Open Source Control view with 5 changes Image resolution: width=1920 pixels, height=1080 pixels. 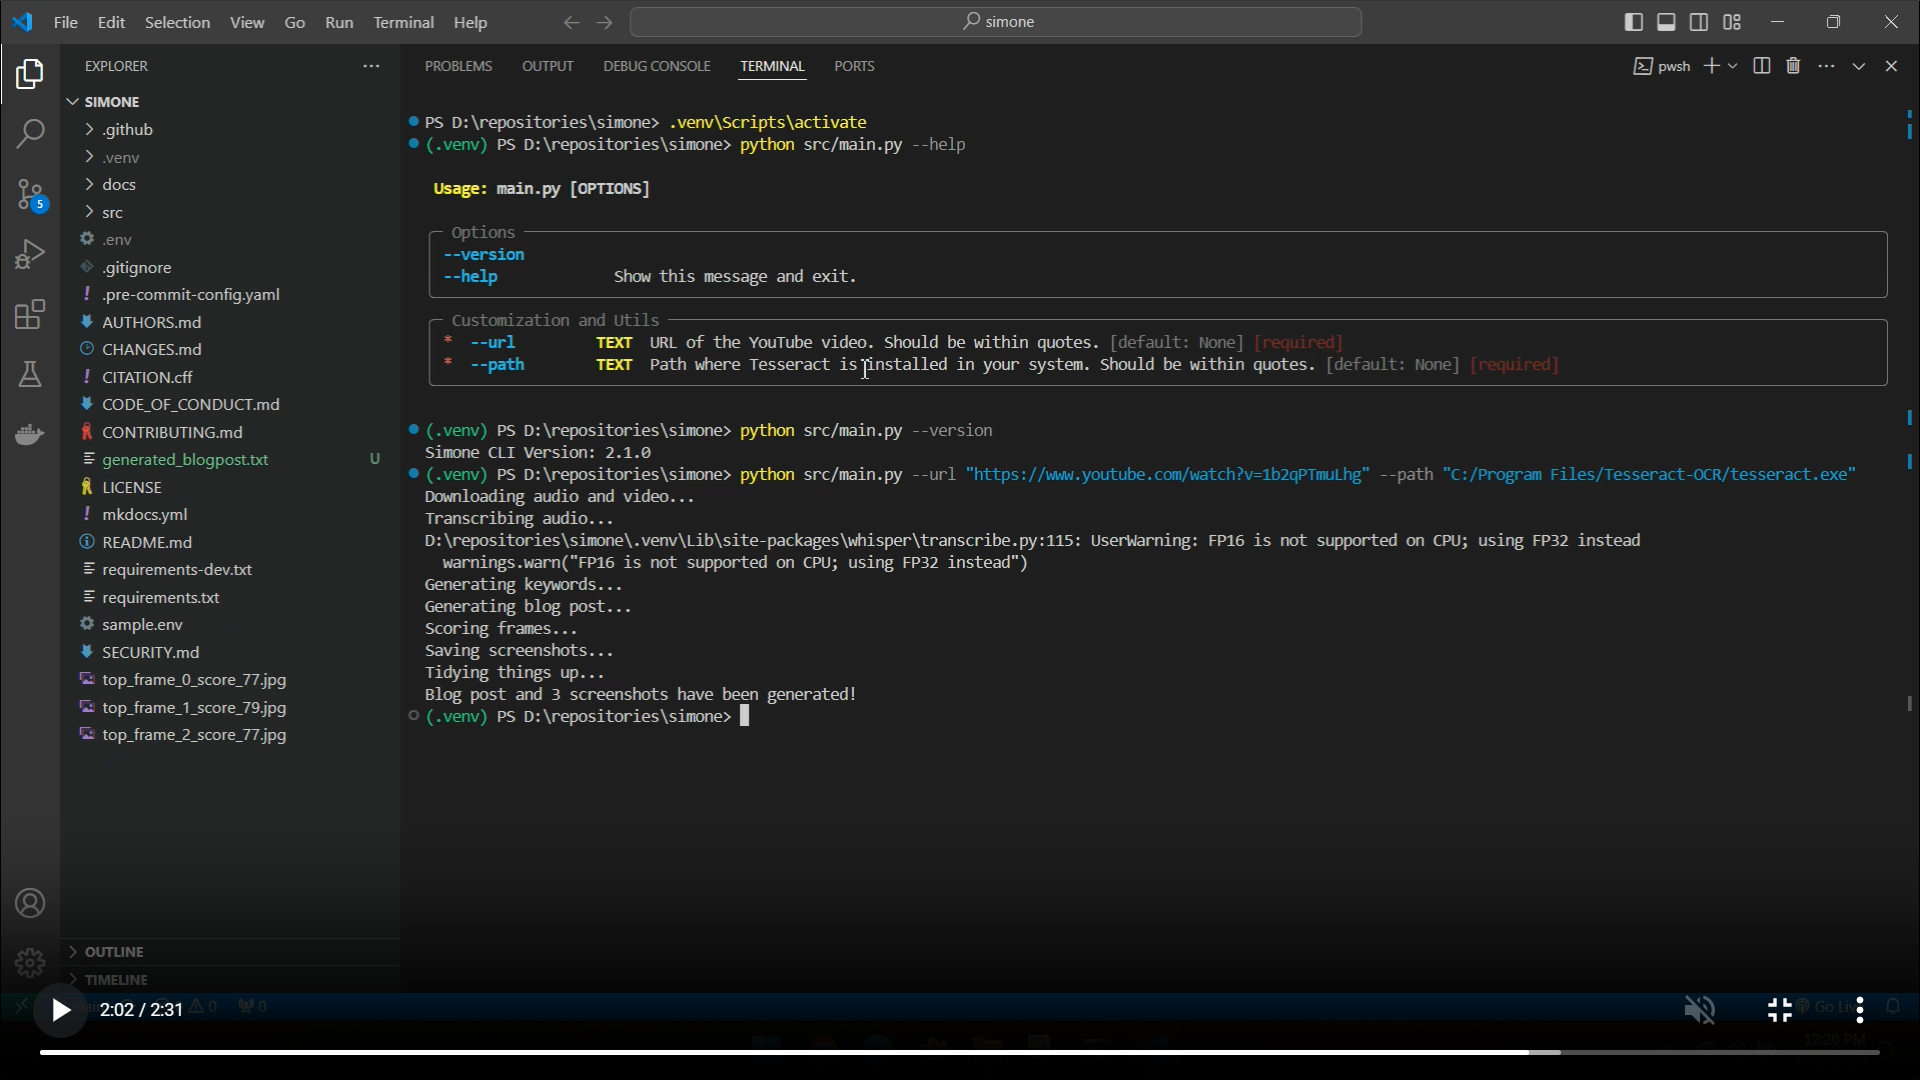pyautogui.click(x=30, y=195)
